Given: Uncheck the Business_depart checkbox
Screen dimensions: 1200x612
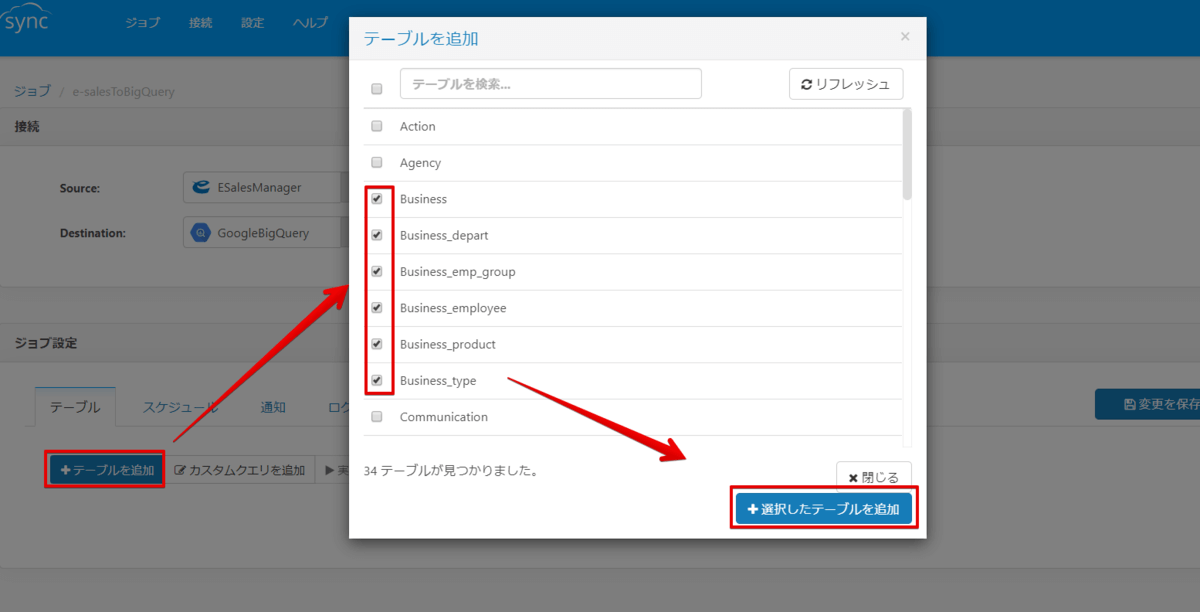Looking at the screenshot, I should point(377,235).
